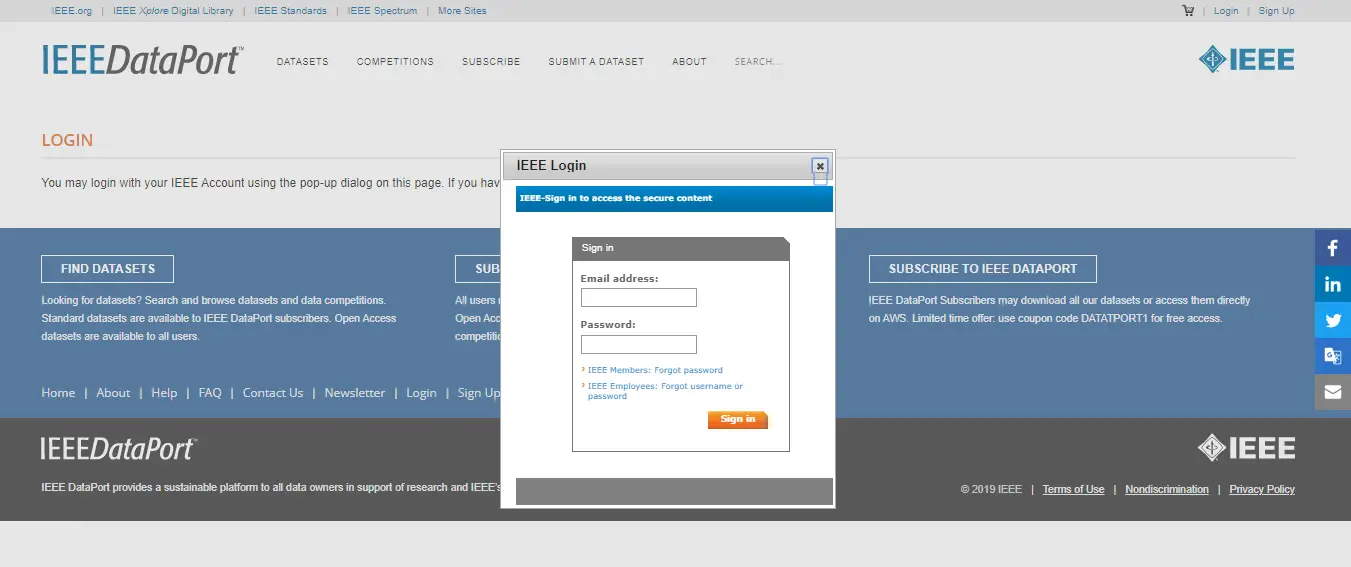Share page via Twitter icon

(x=1333, y=320)
